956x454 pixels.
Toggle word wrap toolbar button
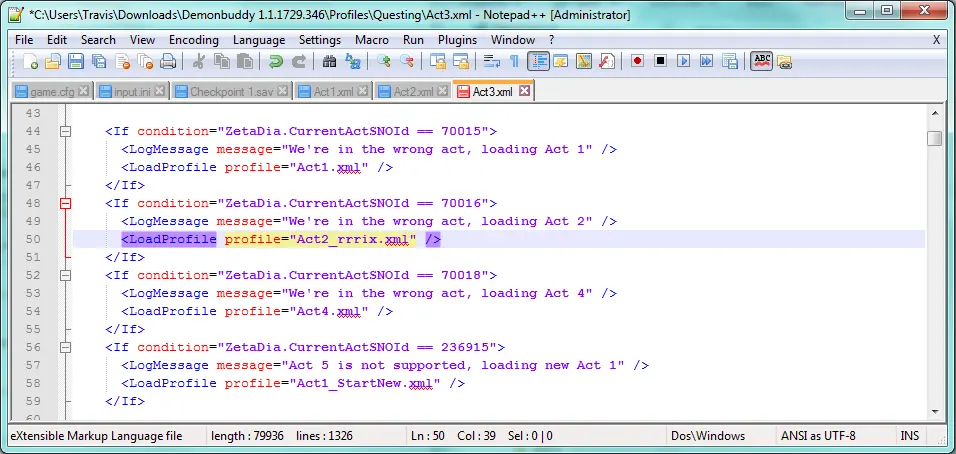tap(491, 61)
